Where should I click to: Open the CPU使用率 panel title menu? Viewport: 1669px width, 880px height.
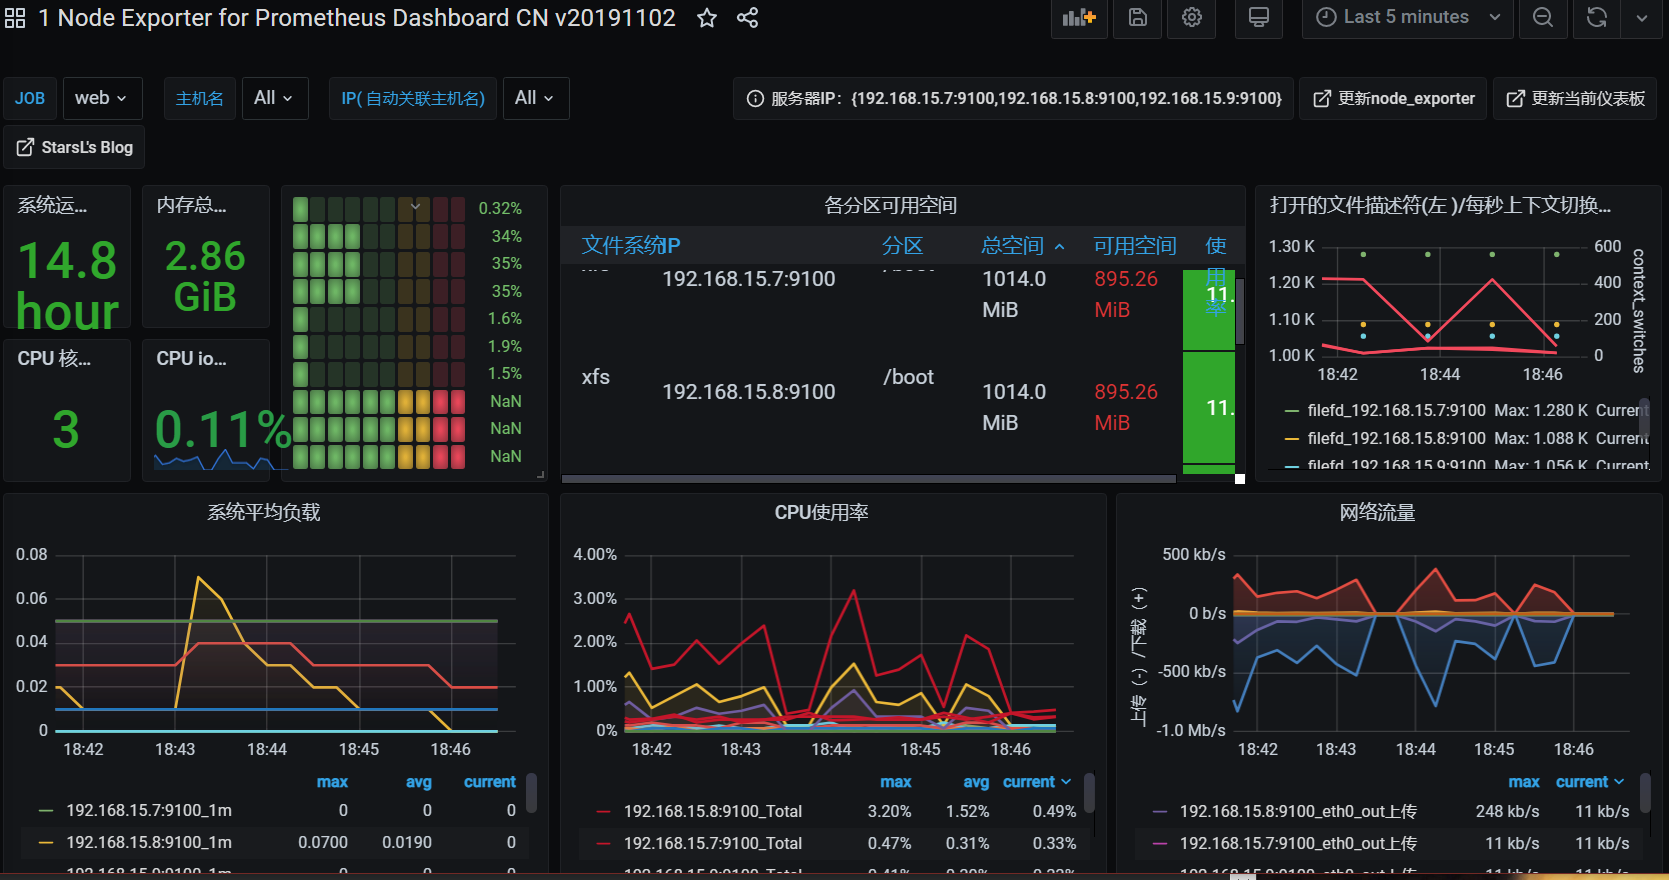pos(821,512)
